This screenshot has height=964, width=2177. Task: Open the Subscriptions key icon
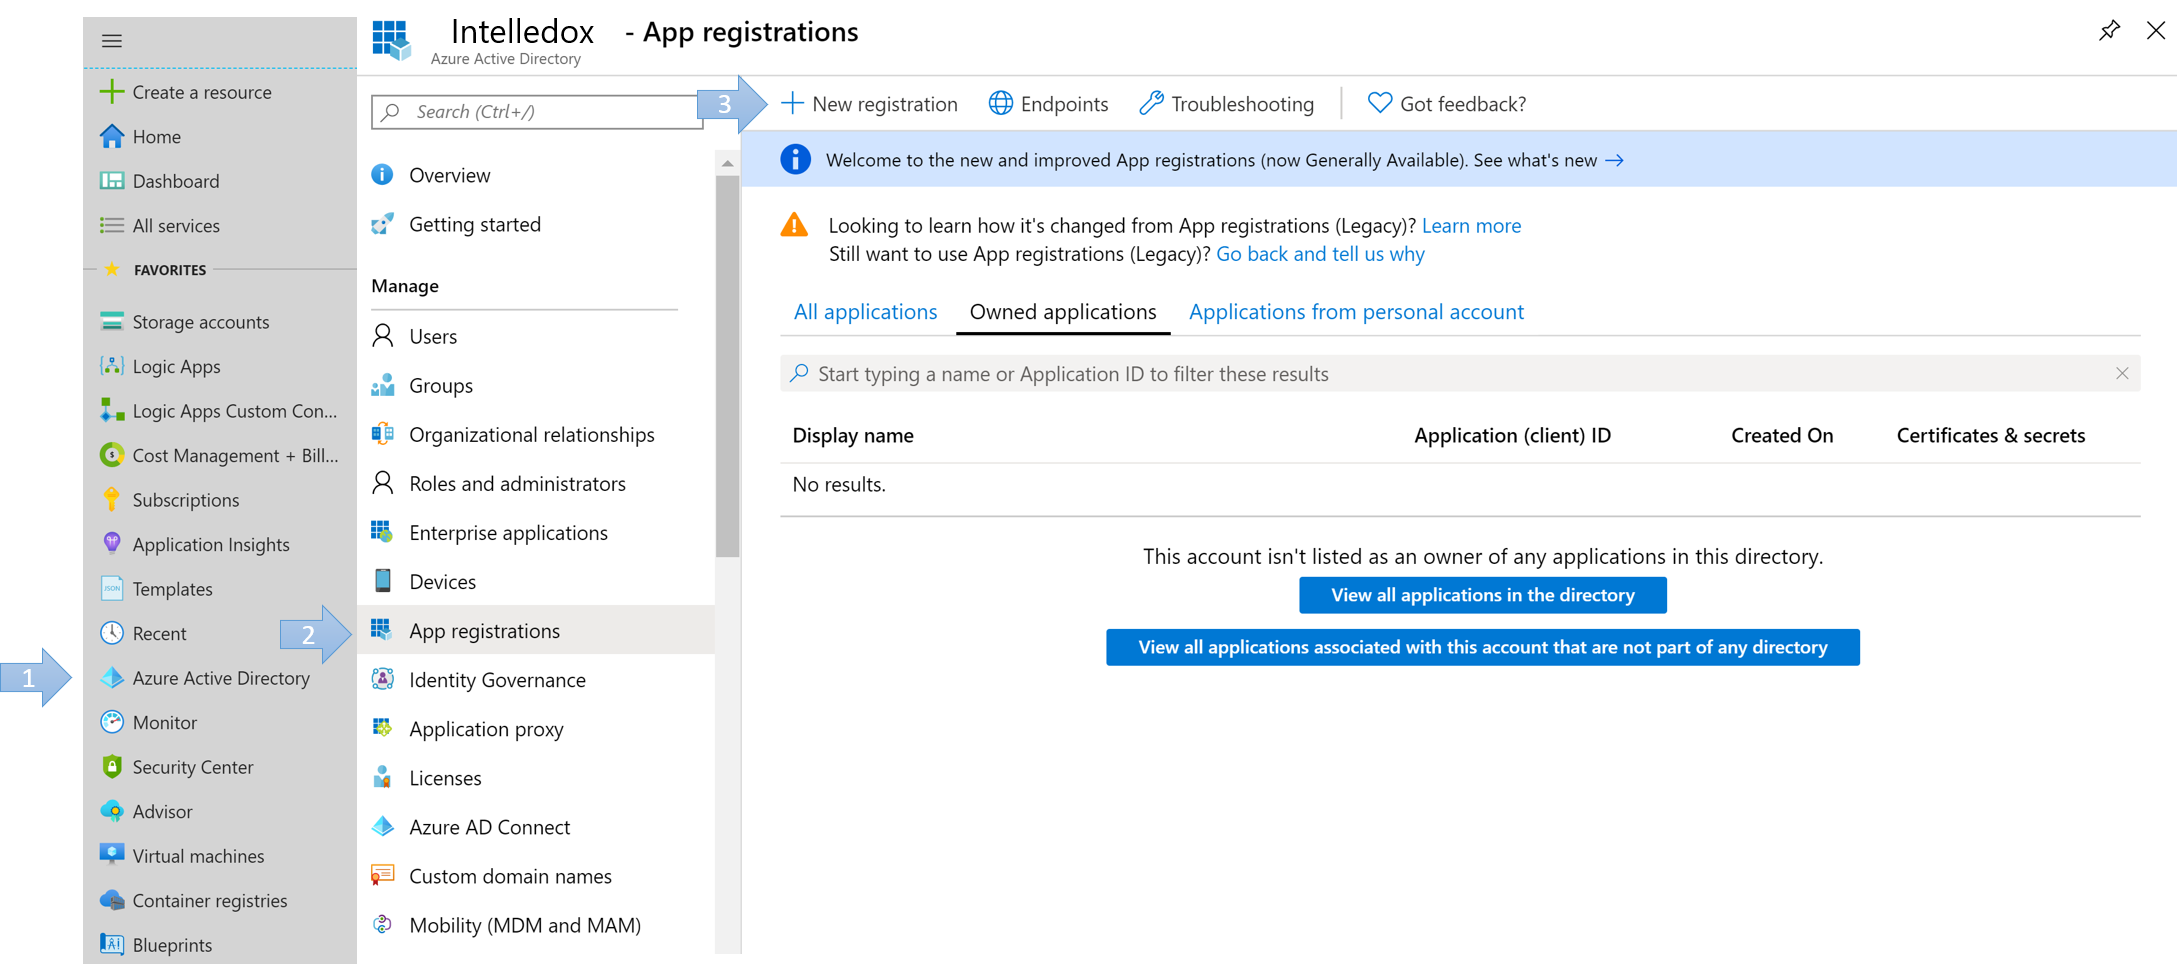[x=112, y=499]
